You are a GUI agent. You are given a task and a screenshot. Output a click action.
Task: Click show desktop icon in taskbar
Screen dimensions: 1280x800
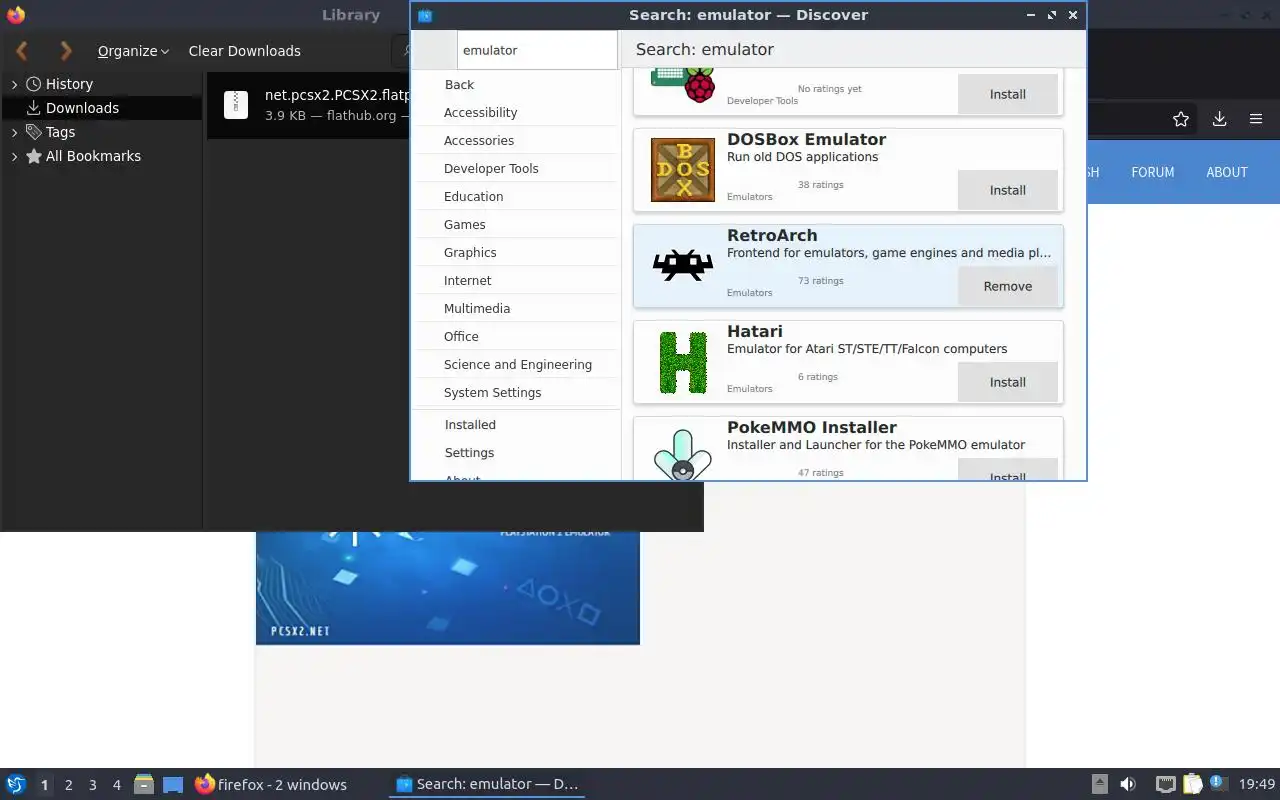coord(173,785)
